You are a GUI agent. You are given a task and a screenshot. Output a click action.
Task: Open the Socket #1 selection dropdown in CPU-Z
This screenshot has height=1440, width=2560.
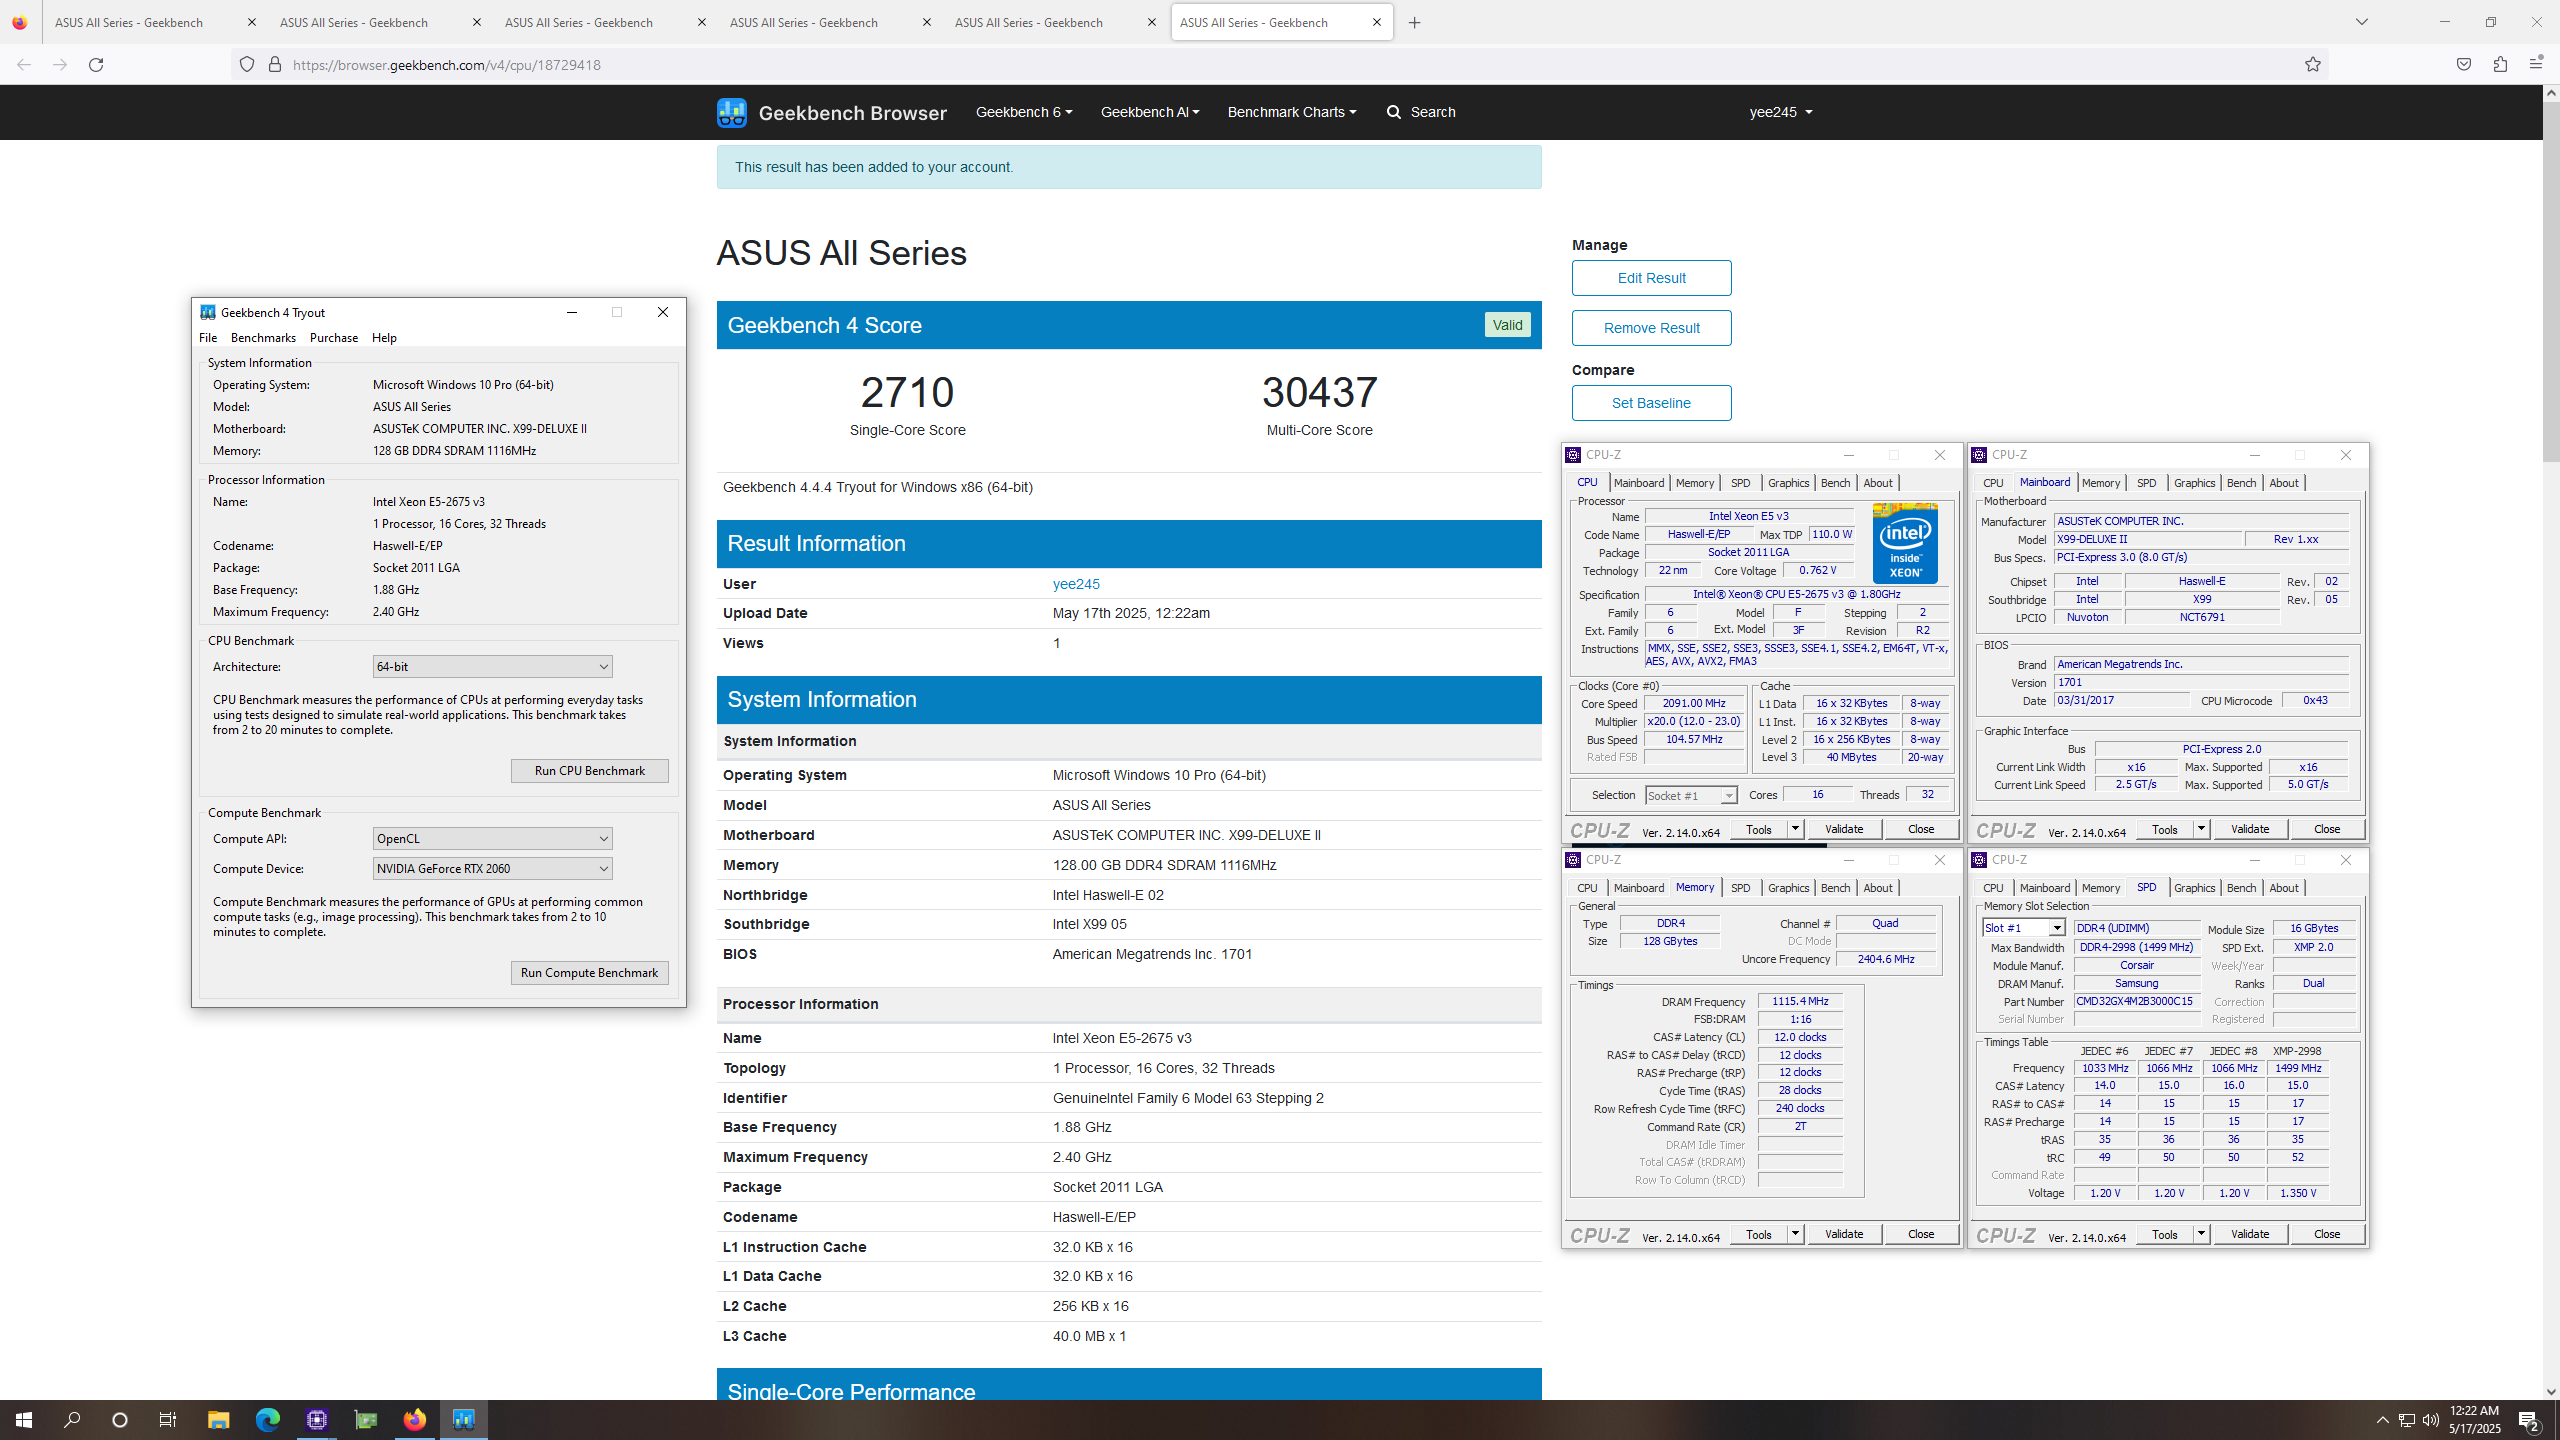point(1691,795)
